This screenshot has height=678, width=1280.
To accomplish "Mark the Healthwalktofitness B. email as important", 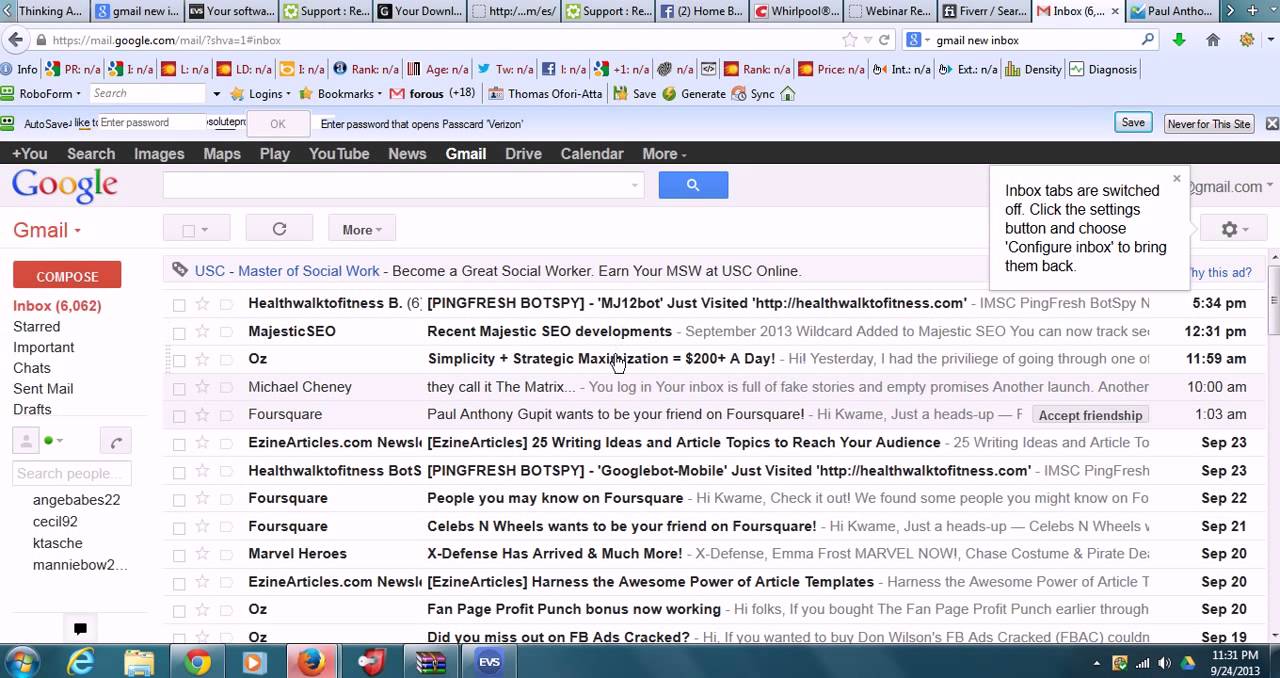I will pyautogui.click(x=226, y=303).
